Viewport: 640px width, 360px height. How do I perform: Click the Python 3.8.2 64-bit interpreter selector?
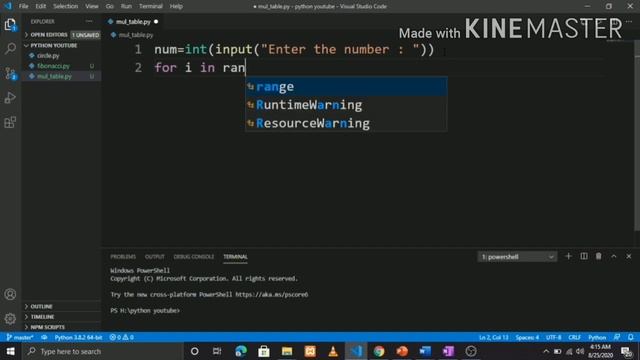[x=78, y=338]
